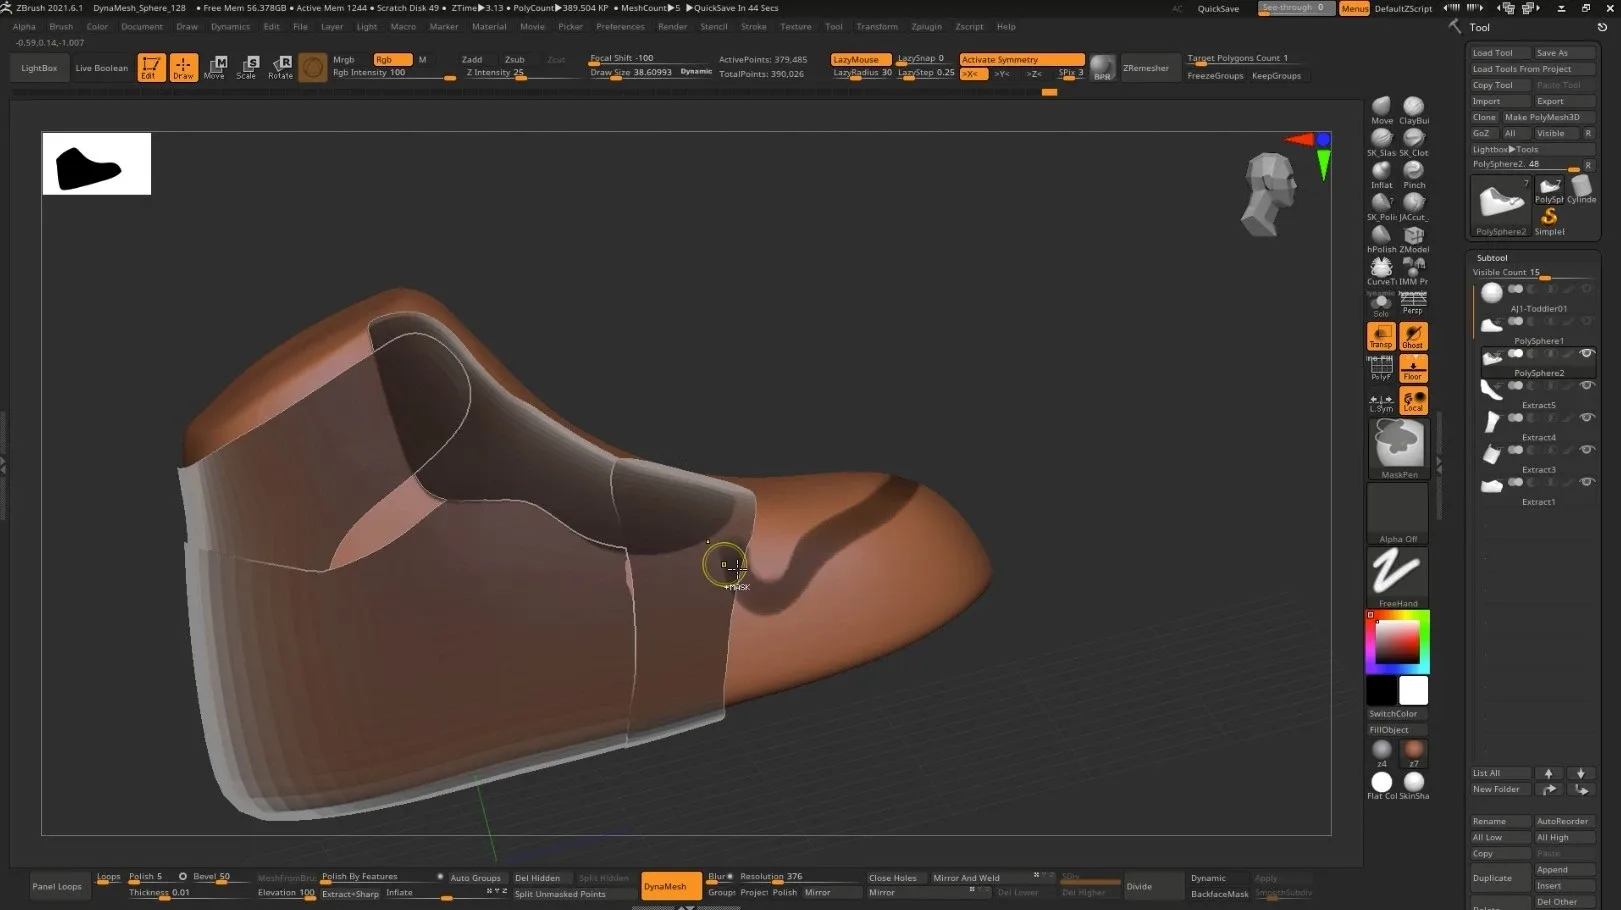Toggle Transp transparency mode
Image resolution: width=1621 pixels, height=910 pixels.
pyautogui.click(x=1381, y=336)
